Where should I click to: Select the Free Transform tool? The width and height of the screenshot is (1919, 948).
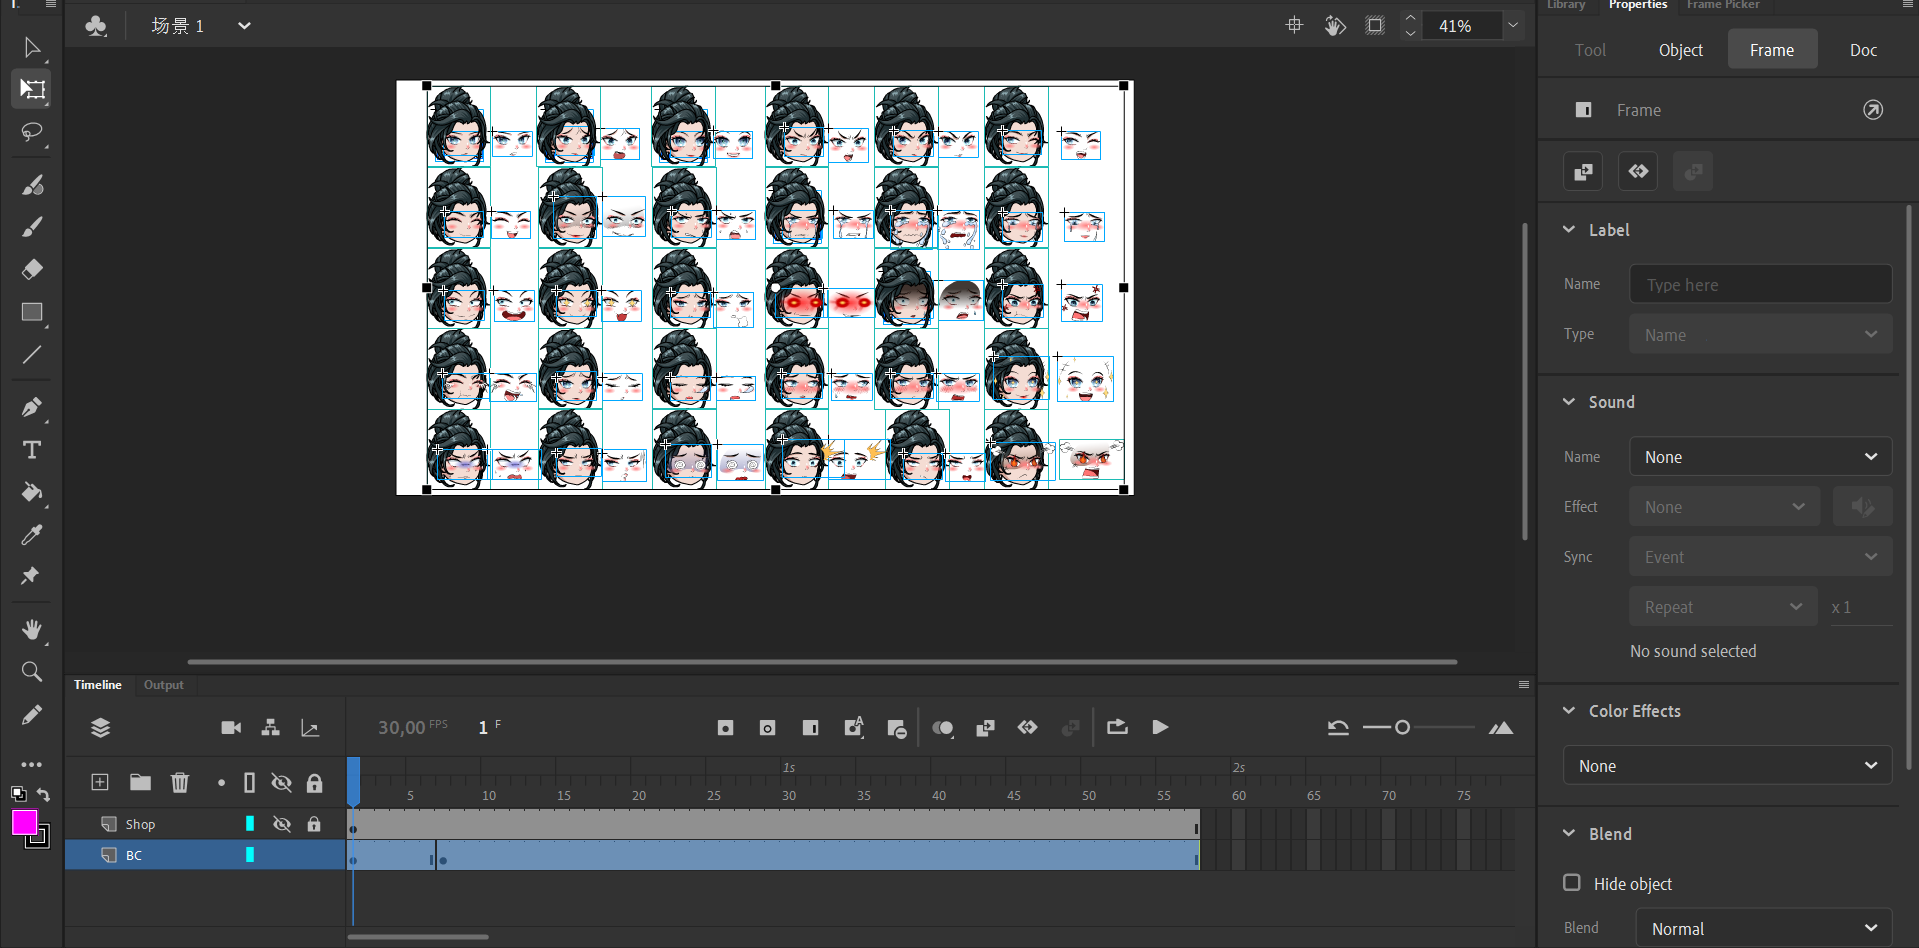click(32, 89)
